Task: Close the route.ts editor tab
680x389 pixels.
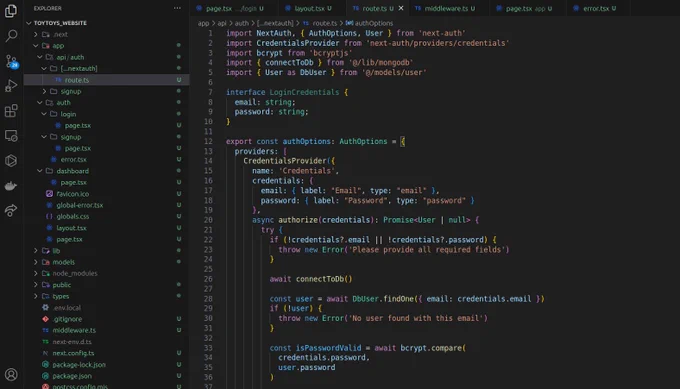Action: point(401,8)
